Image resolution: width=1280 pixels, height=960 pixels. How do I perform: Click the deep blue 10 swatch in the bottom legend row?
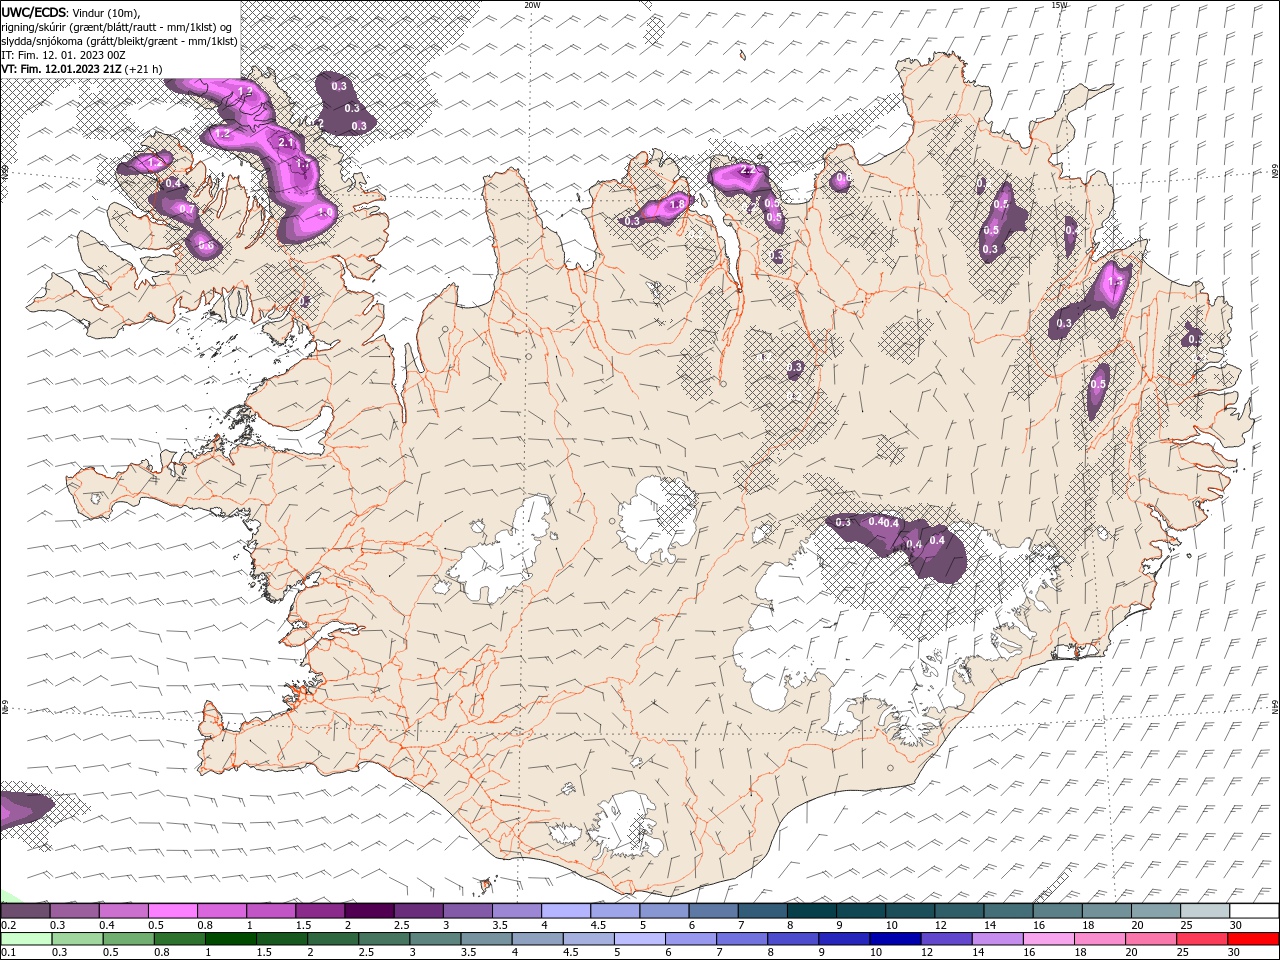[x=894, y=939]
